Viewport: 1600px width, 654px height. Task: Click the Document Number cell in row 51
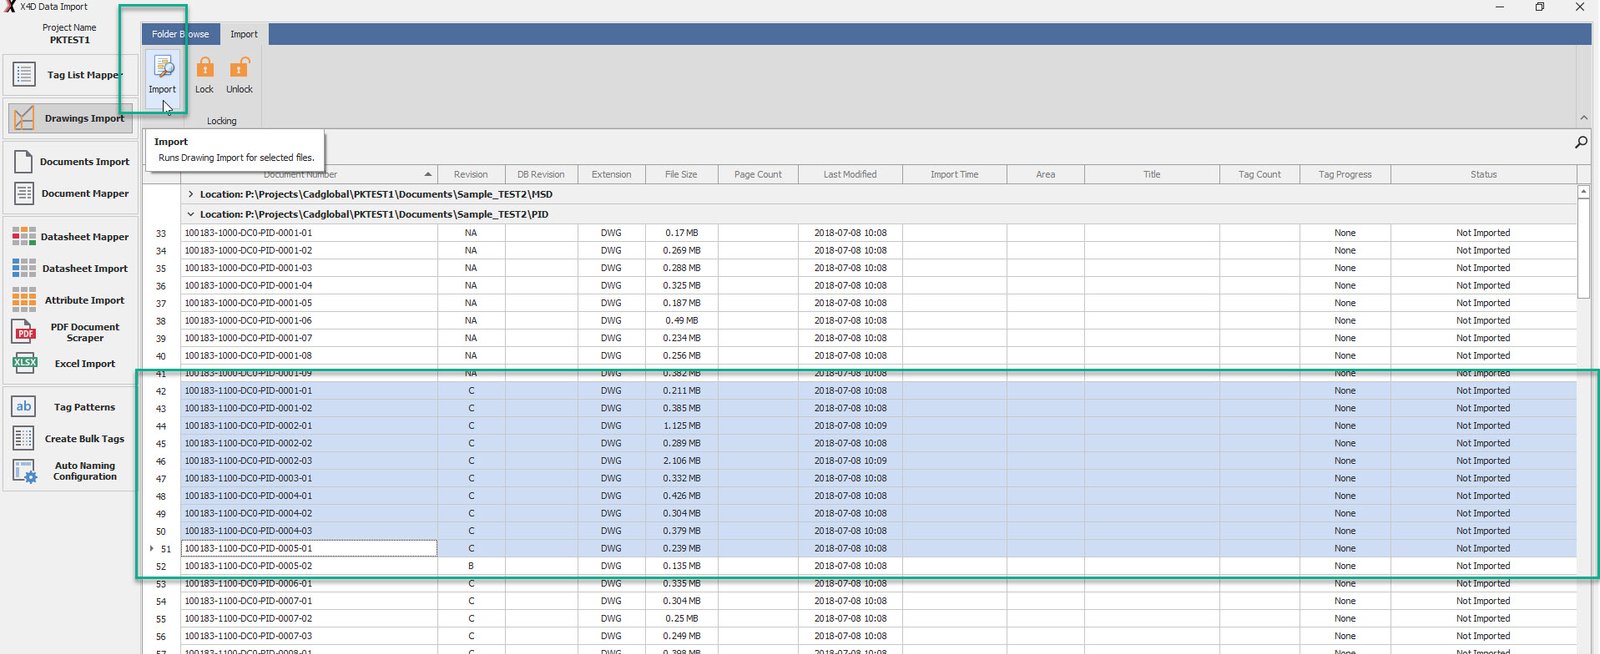308,548
